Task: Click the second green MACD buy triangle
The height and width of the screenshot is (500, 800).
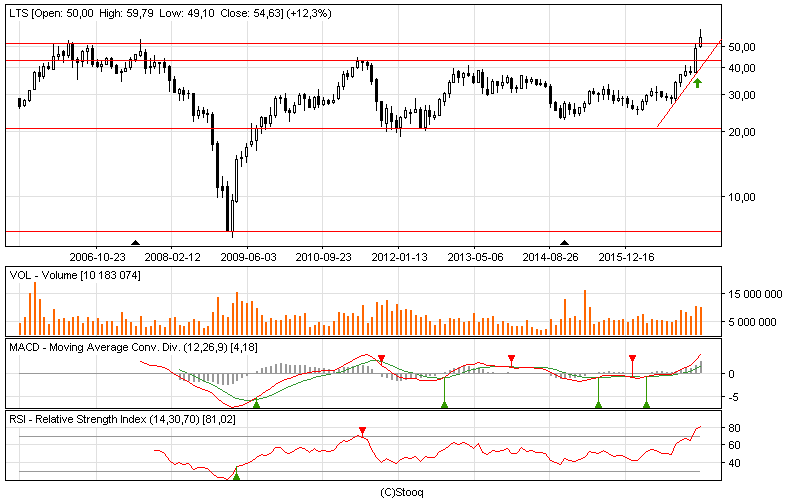Action: pyautogui.click(x=444, y=404)
